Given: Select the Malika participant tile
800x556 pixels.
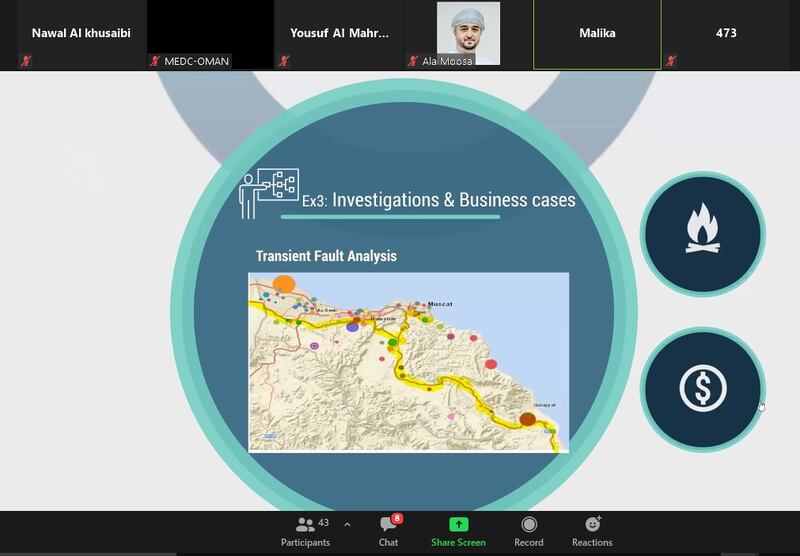Looking at the screenshot, I should point(597,34).
